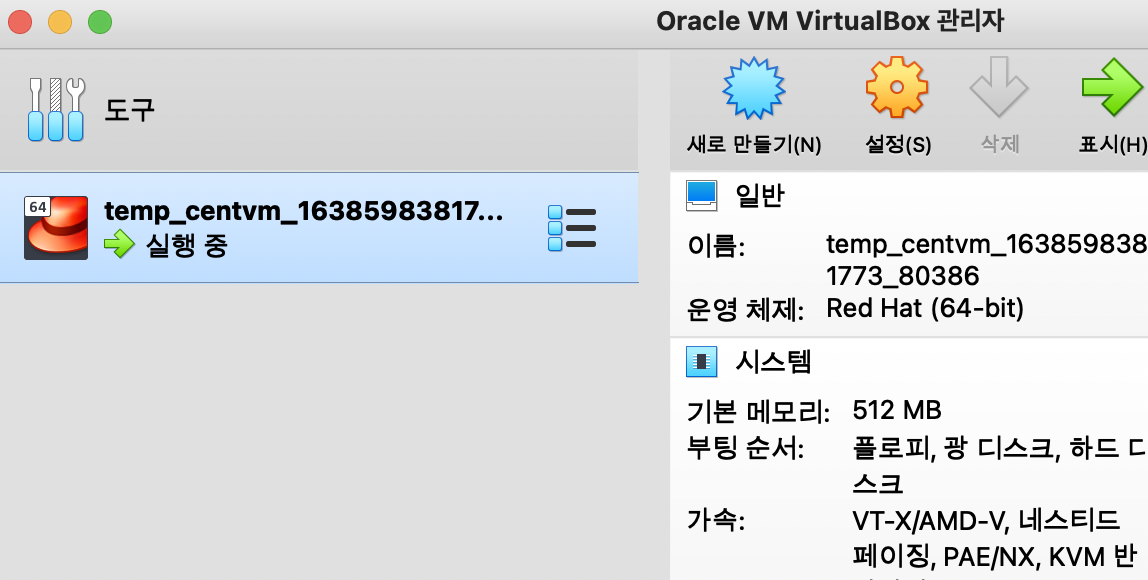
Task: Minimize the window with yellow button
Action: pos(60,22)
